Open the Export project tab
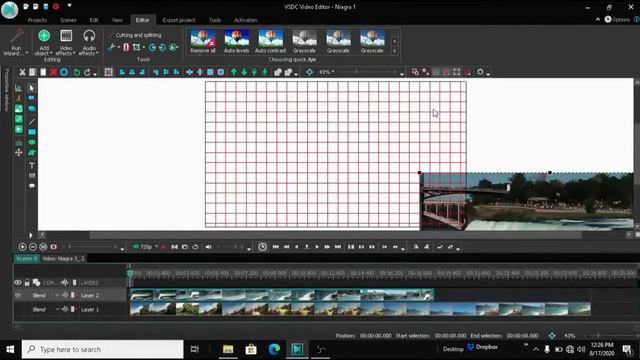Screen dimensions: 640x360 (x=179, y=20)
